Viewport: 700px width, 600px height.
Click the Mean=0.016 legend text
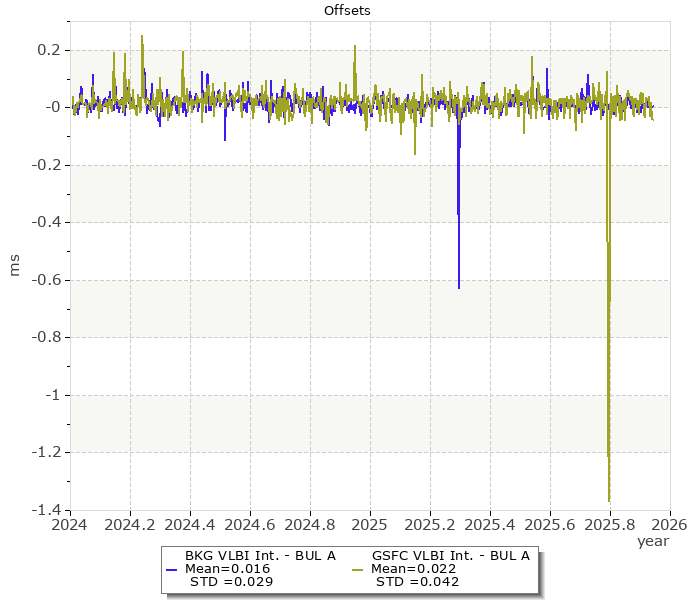(x=228, y=569)
